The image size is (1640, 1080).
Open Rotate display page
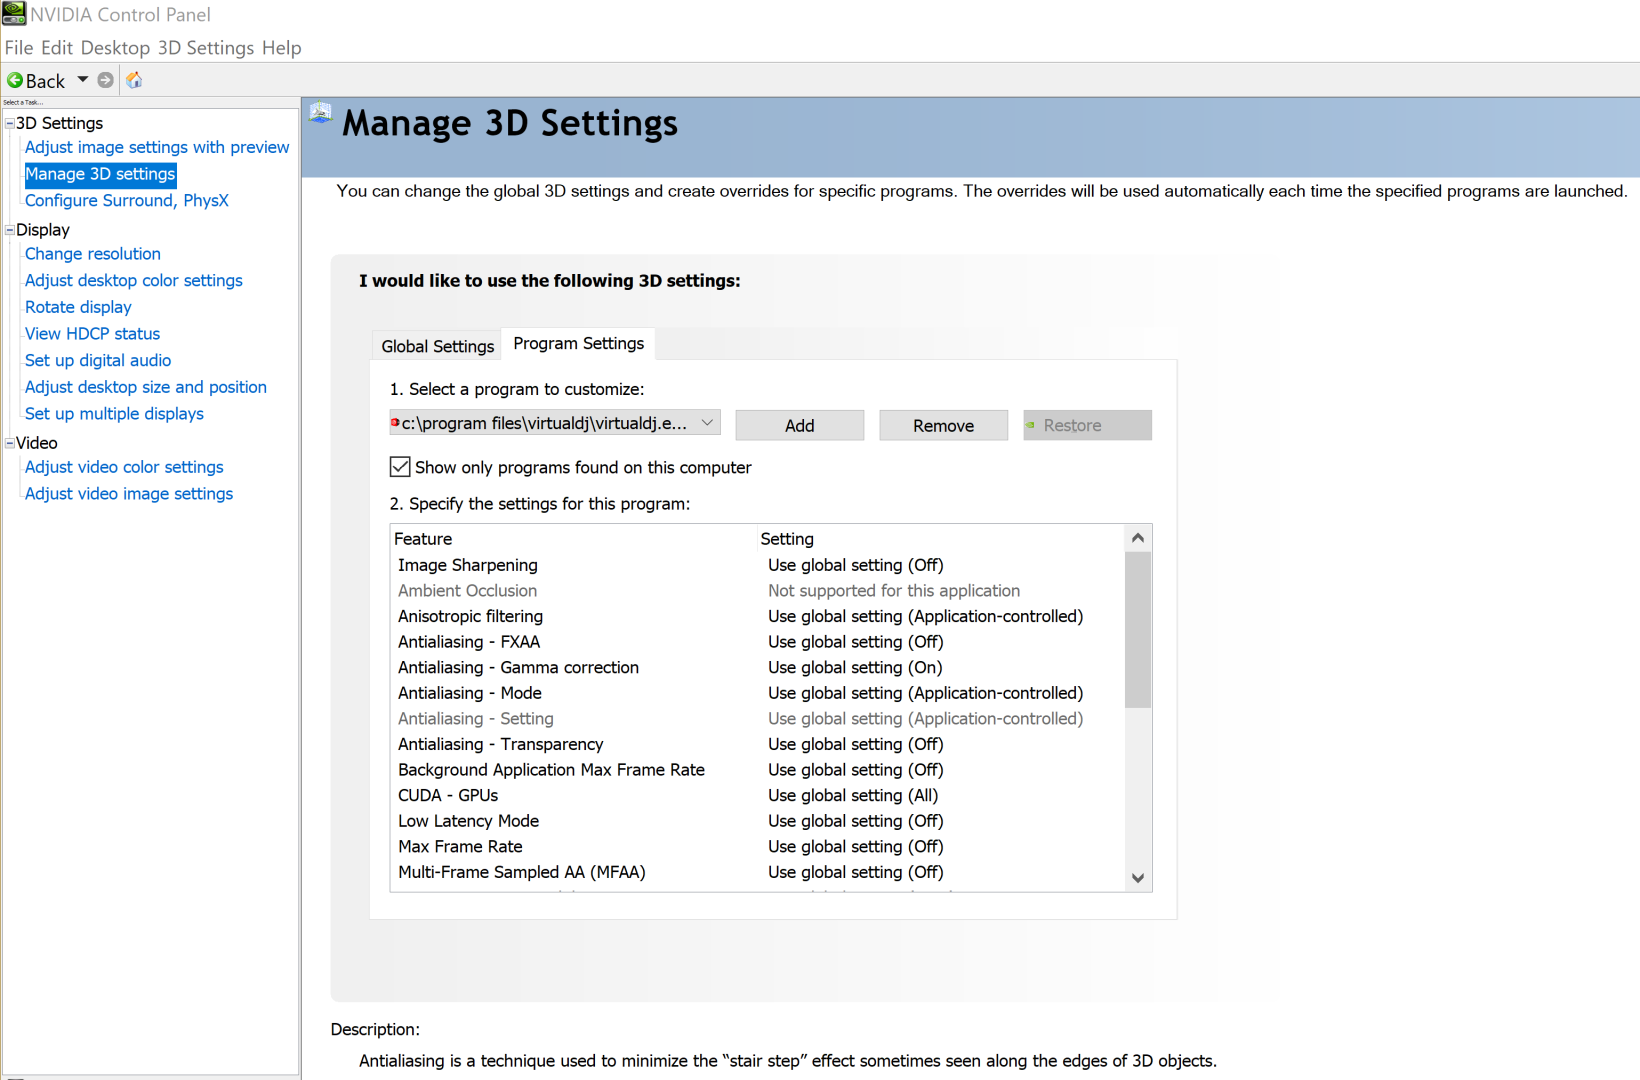point(78,307)
